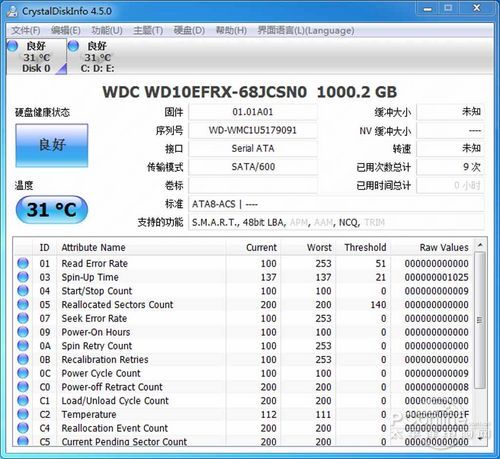Click the status icon for Seek Error Rate
Screen dimensions: 500x459
23,318
